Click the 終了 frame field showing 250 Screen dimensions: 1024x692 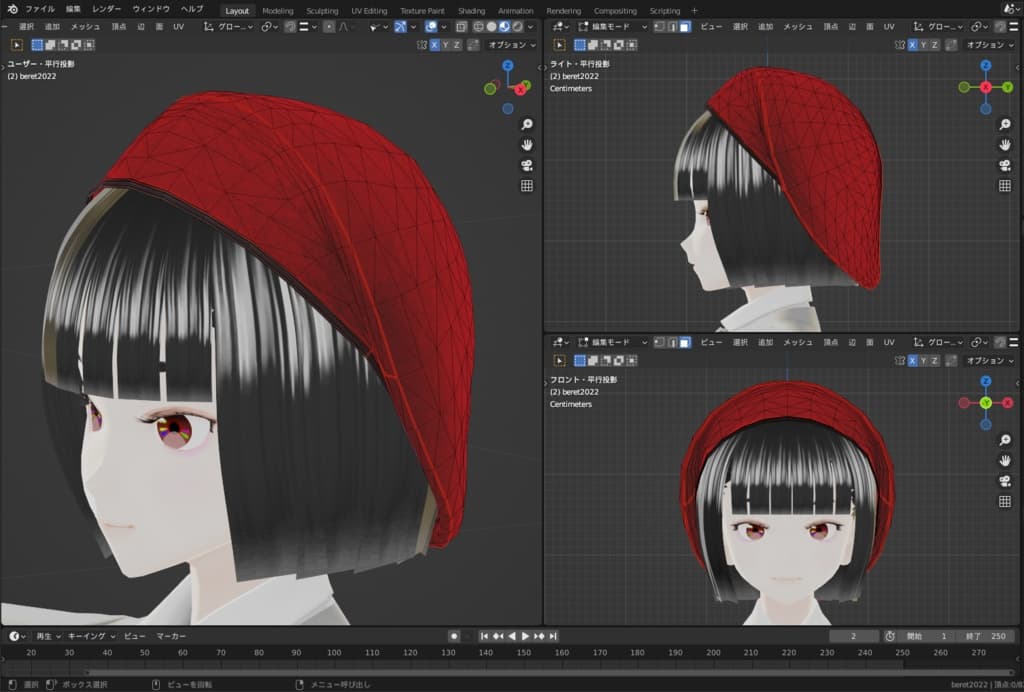[985, 636]
